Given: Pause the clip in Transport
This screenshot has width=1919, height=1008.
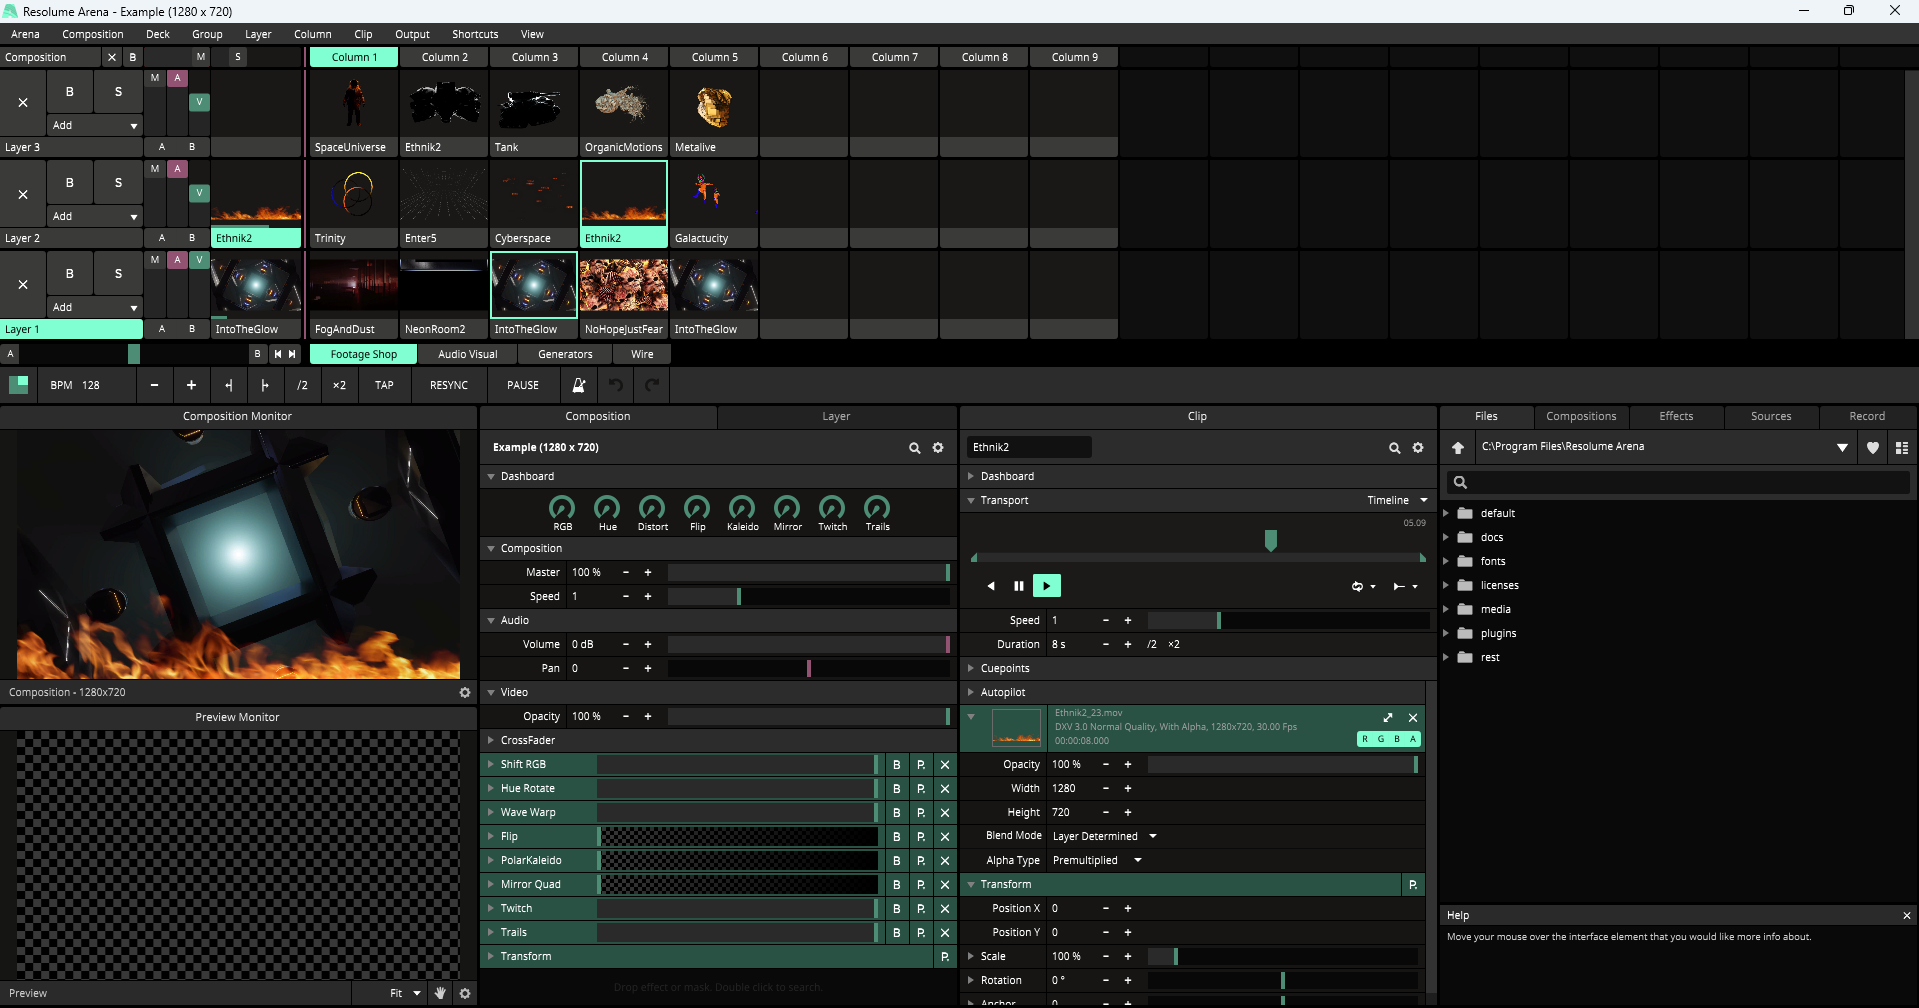Looking at the screenshot, I should (x=1019, y=586).
